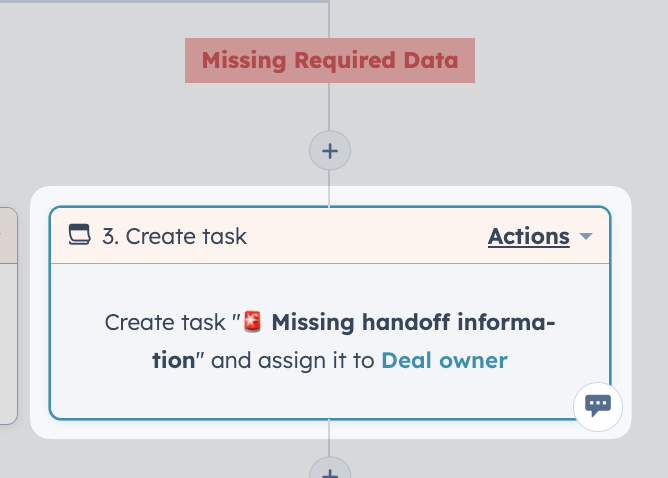Click the word "tion" on the second line
This screenshot has width=668, height=478.
(173, 360)
